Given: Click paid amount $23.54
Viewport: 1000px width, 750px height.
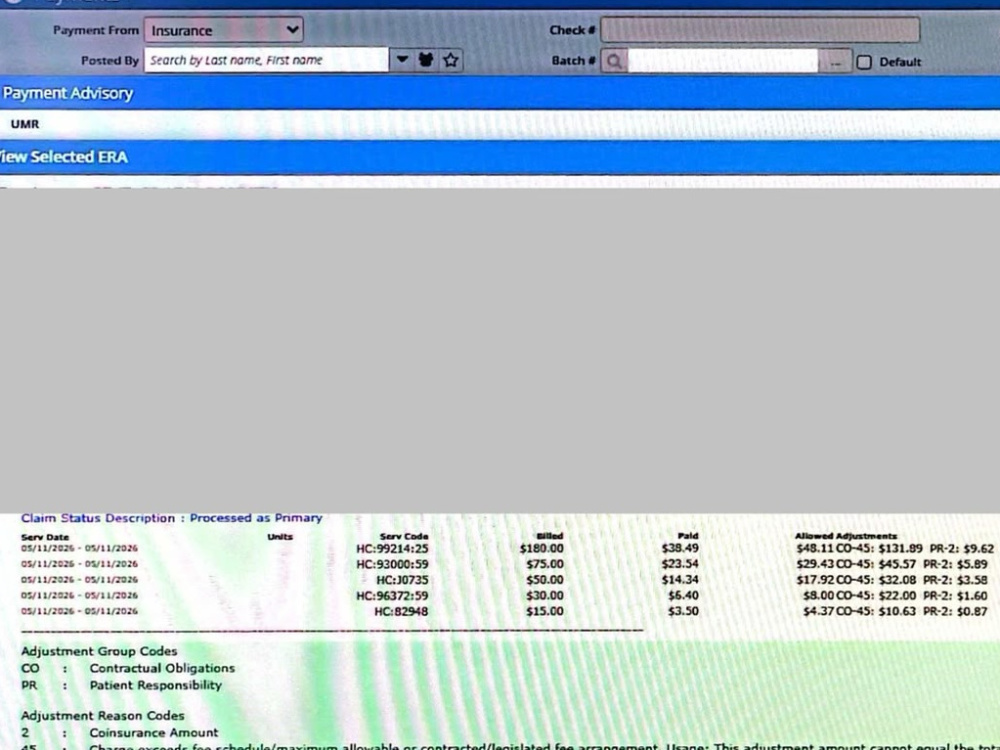Looking at the screenshot, I should click(680, 564).
